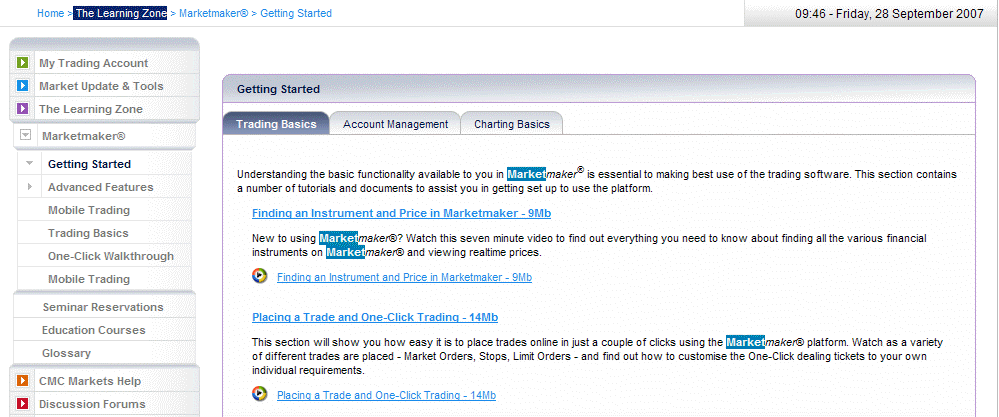This screenshot has height=417, width=999.
Task: Open Trading Basics sidebar entry
Action: tap(88, 233)
